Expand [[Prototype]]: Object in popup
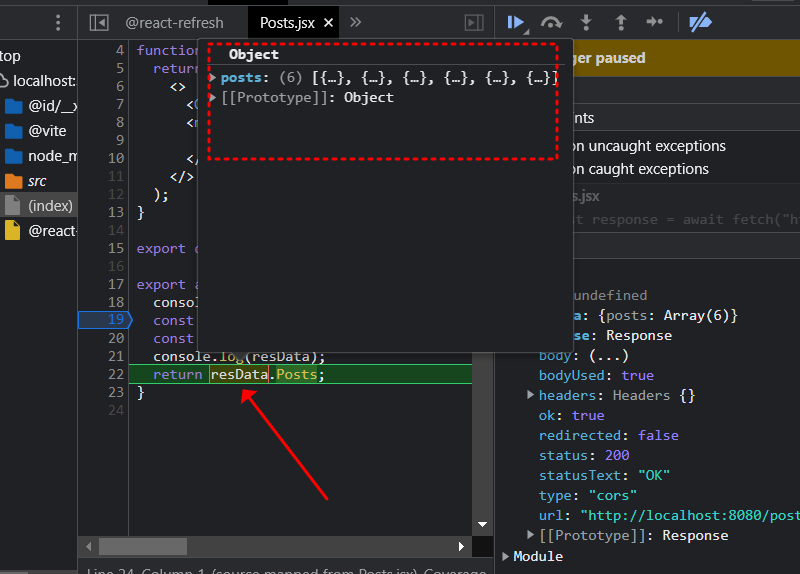Viewport: 800px width, 574px height. coord(213,97)
